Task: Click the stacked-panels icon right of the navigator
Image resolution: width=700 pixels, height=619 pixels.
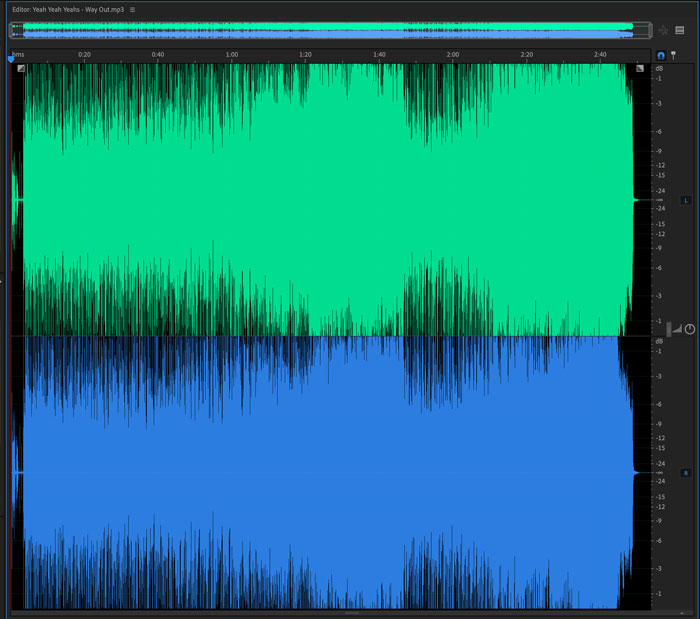Action: pos(679,30)
